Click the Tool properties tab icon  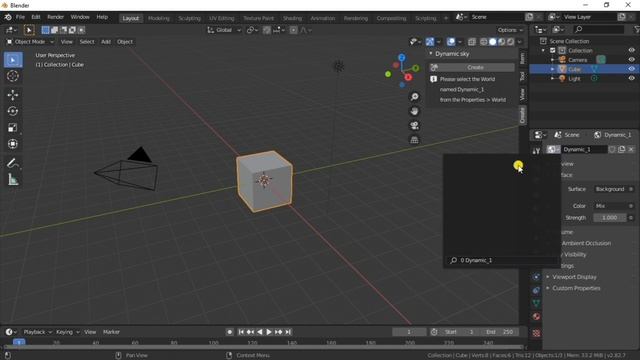coord(536,151)
